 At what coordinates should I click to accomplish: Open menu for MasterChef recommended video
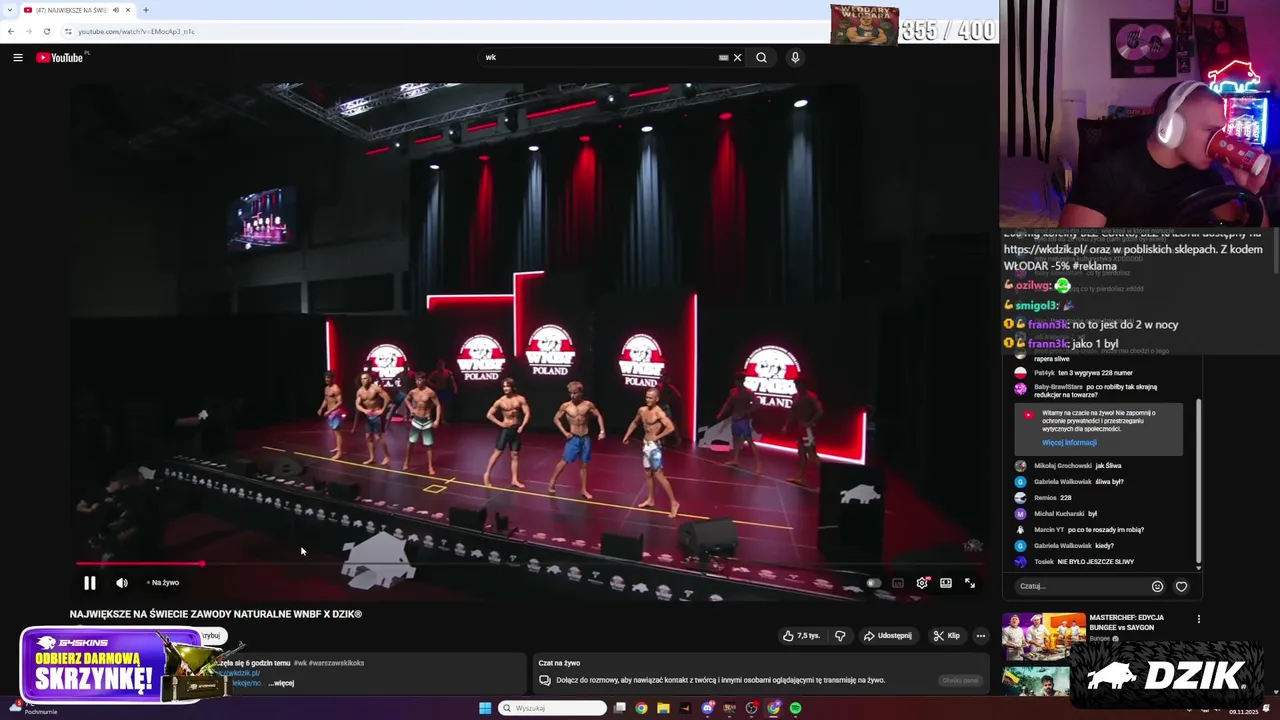[1199, 619]
